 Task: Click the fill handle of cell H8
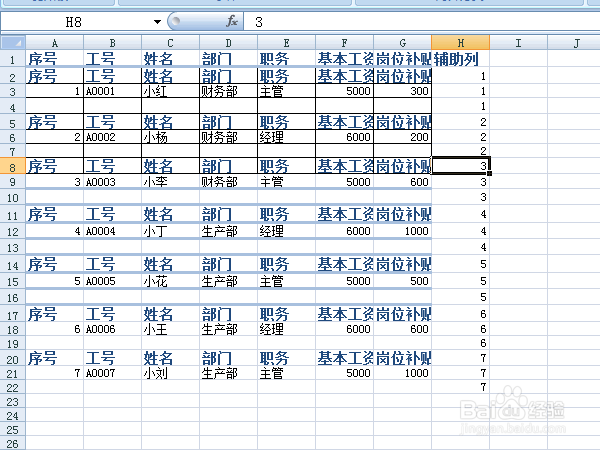(489, 174)
